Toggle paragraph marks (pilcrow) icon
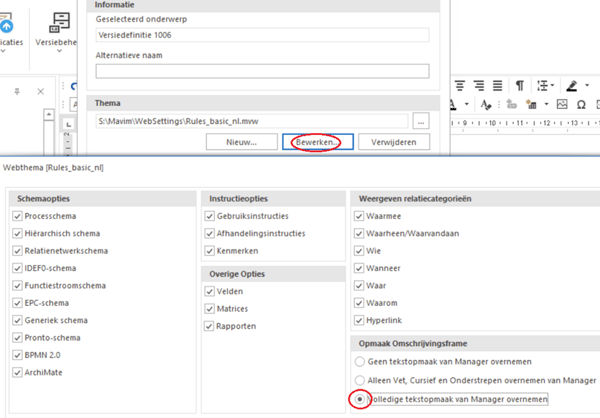Image resolution: width=600 pixels, height=418 pixels. click(519, 85)
